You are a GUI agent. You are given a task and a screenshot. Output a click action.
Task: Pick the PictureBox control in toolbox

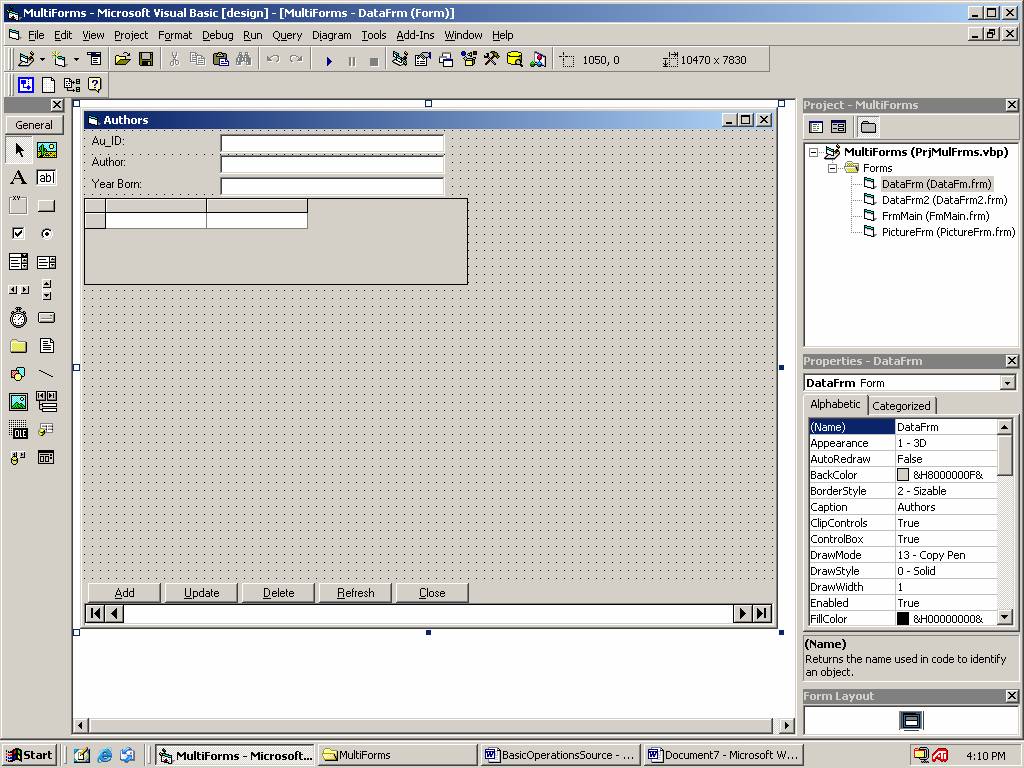[46, 150]
